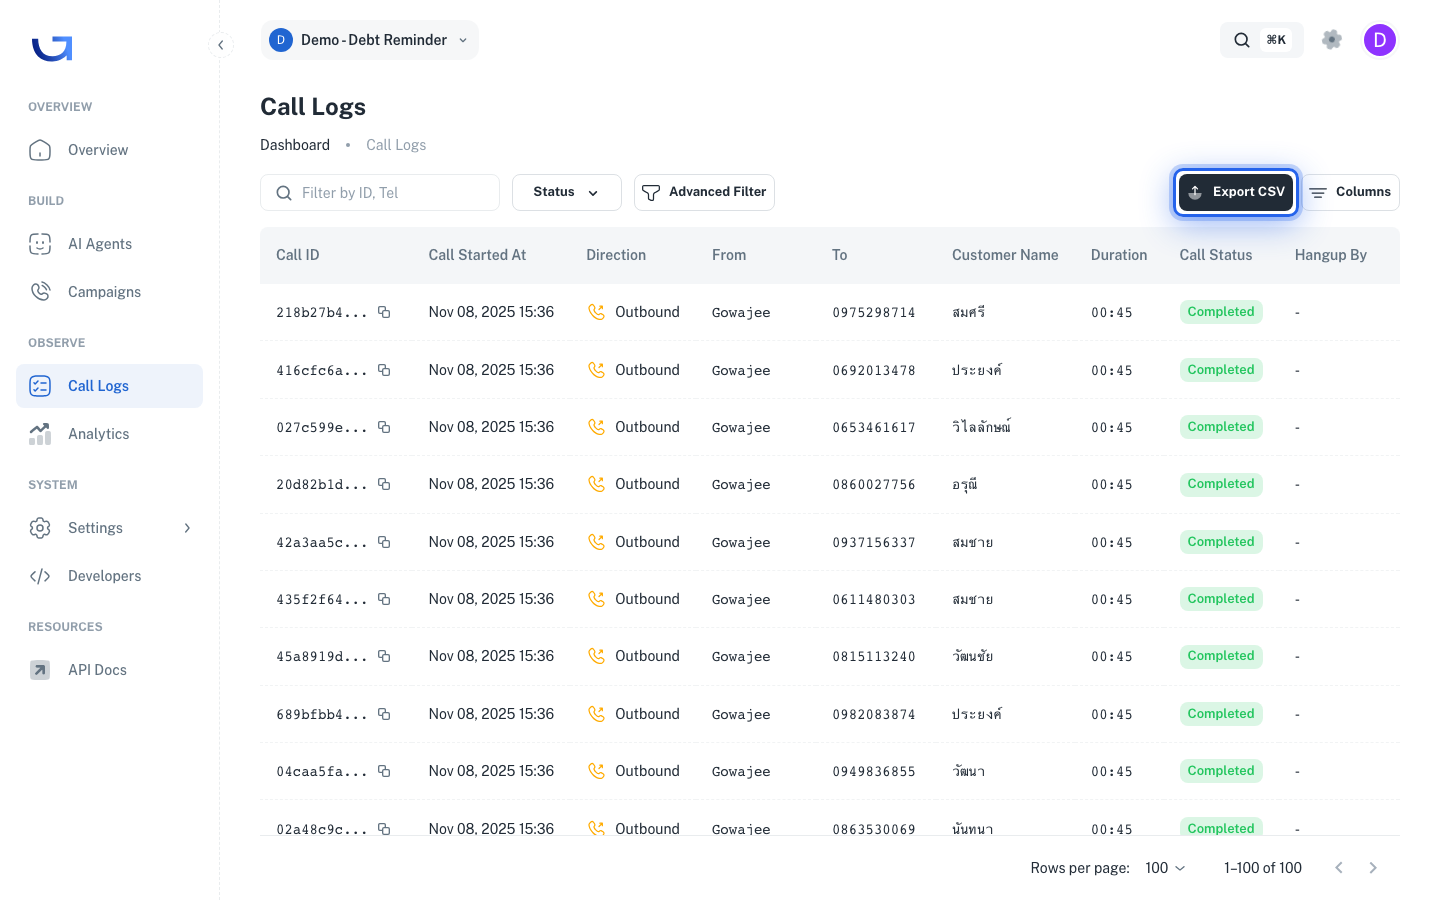Copy call ID 027c599e
The image size is (1440, 900).
coord(384,427)
